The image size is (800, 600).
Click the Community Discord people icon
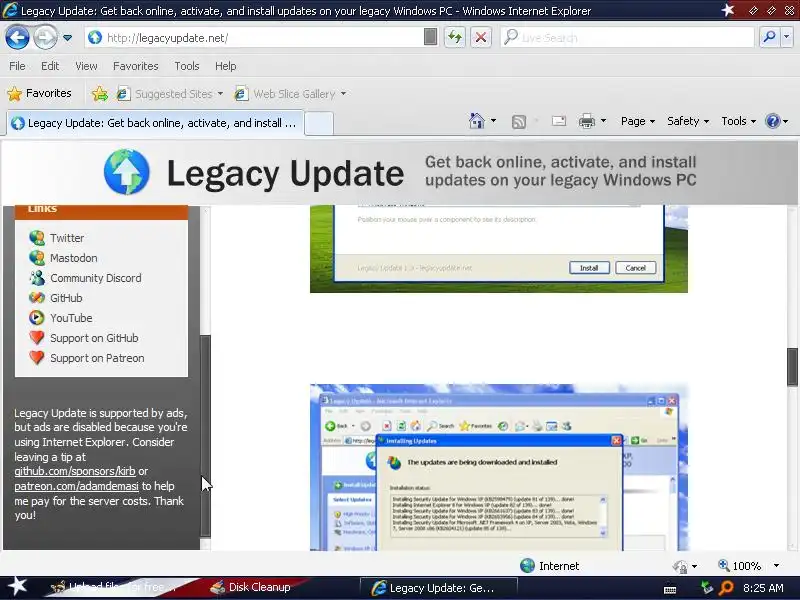point(37,278)
